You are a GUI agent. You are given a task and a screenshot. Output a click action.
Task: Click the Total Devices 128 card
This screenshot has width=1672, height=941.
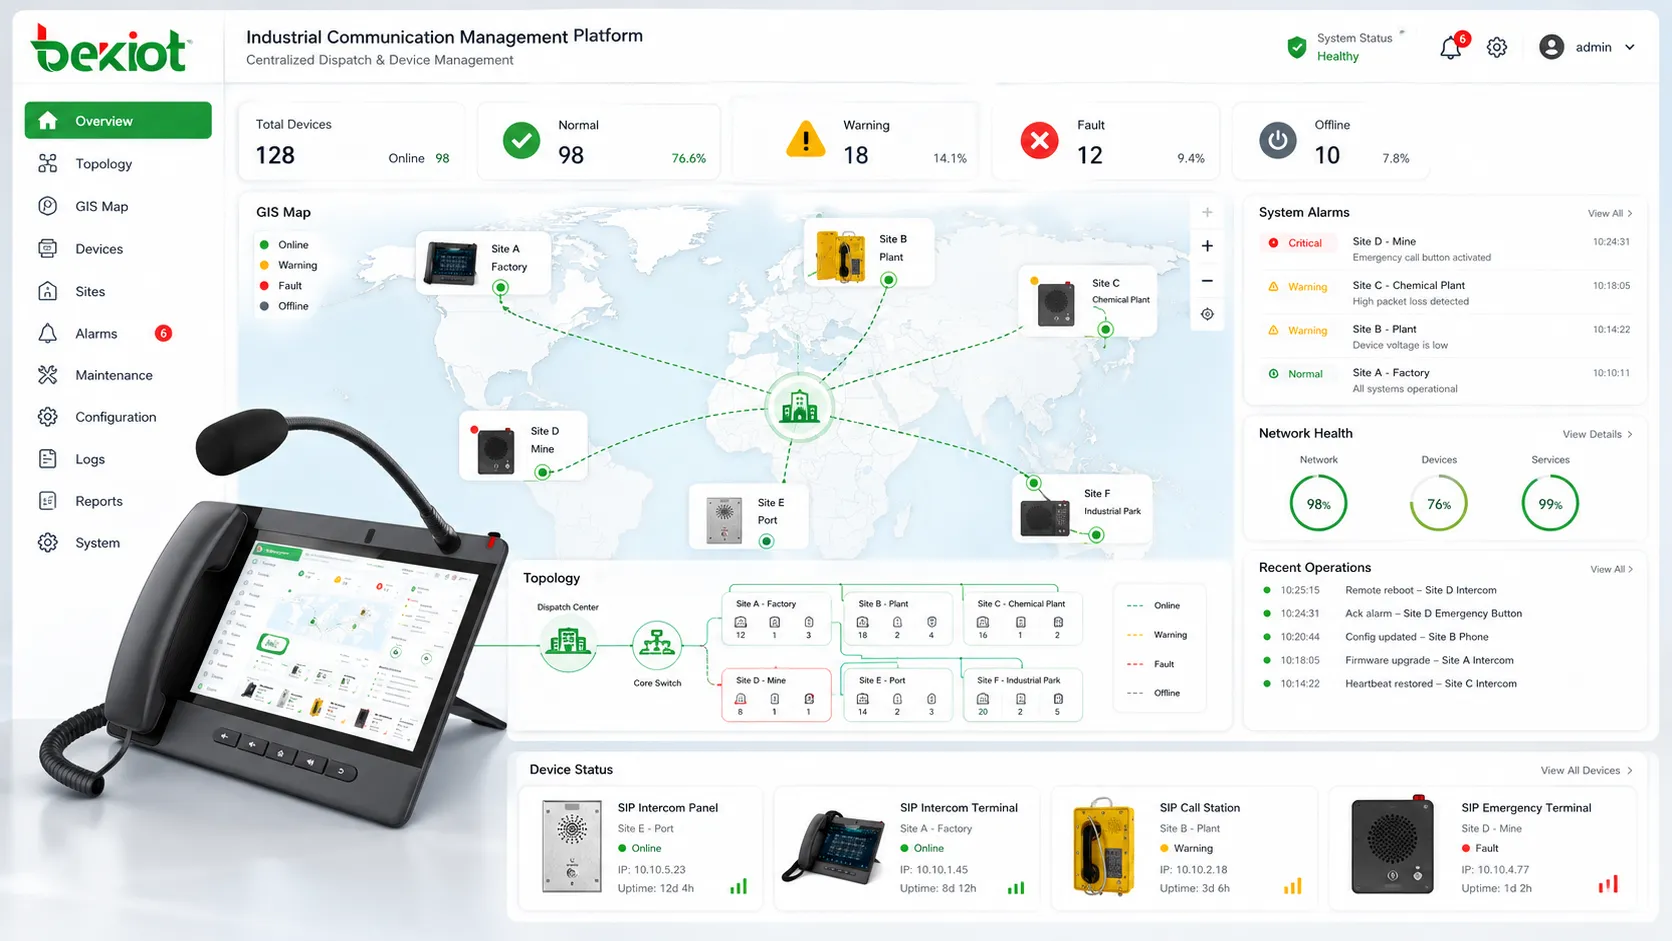tap(351, 141)
